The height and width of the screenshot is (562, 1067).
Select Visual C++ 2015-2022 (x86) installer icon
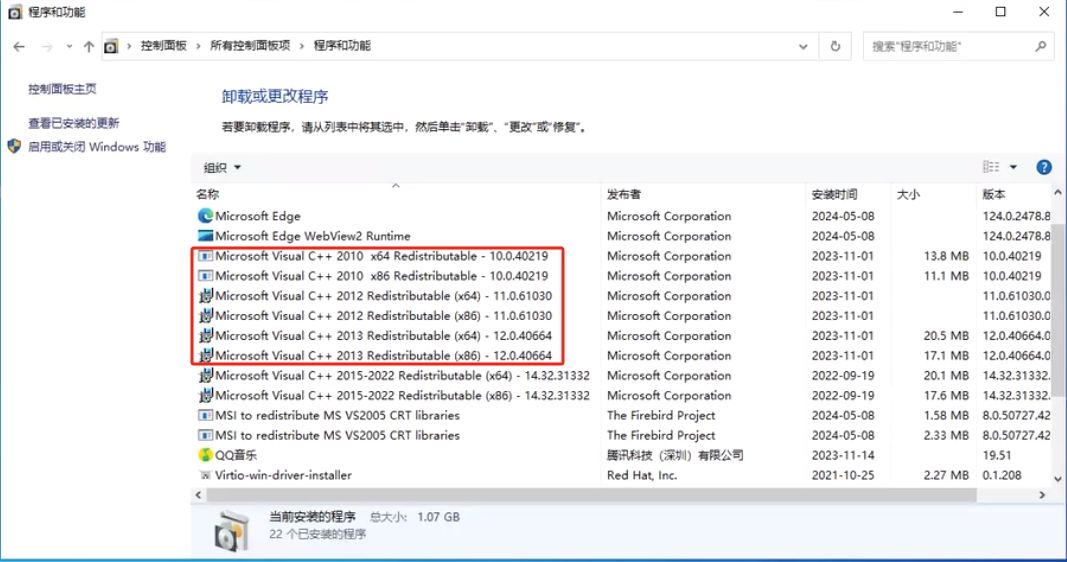tap(205, 395)
